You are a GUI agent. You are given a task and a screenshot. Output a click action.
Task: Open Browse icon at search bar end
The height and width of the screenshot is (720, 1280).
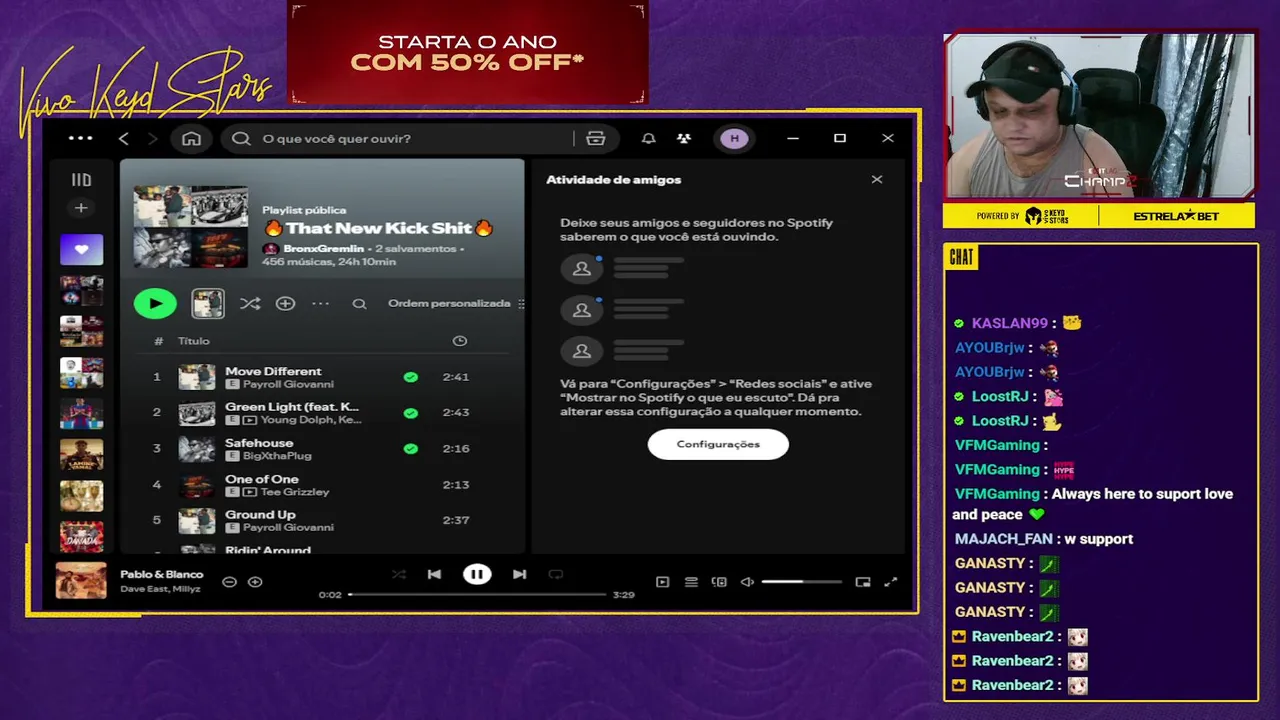(596, 138)
